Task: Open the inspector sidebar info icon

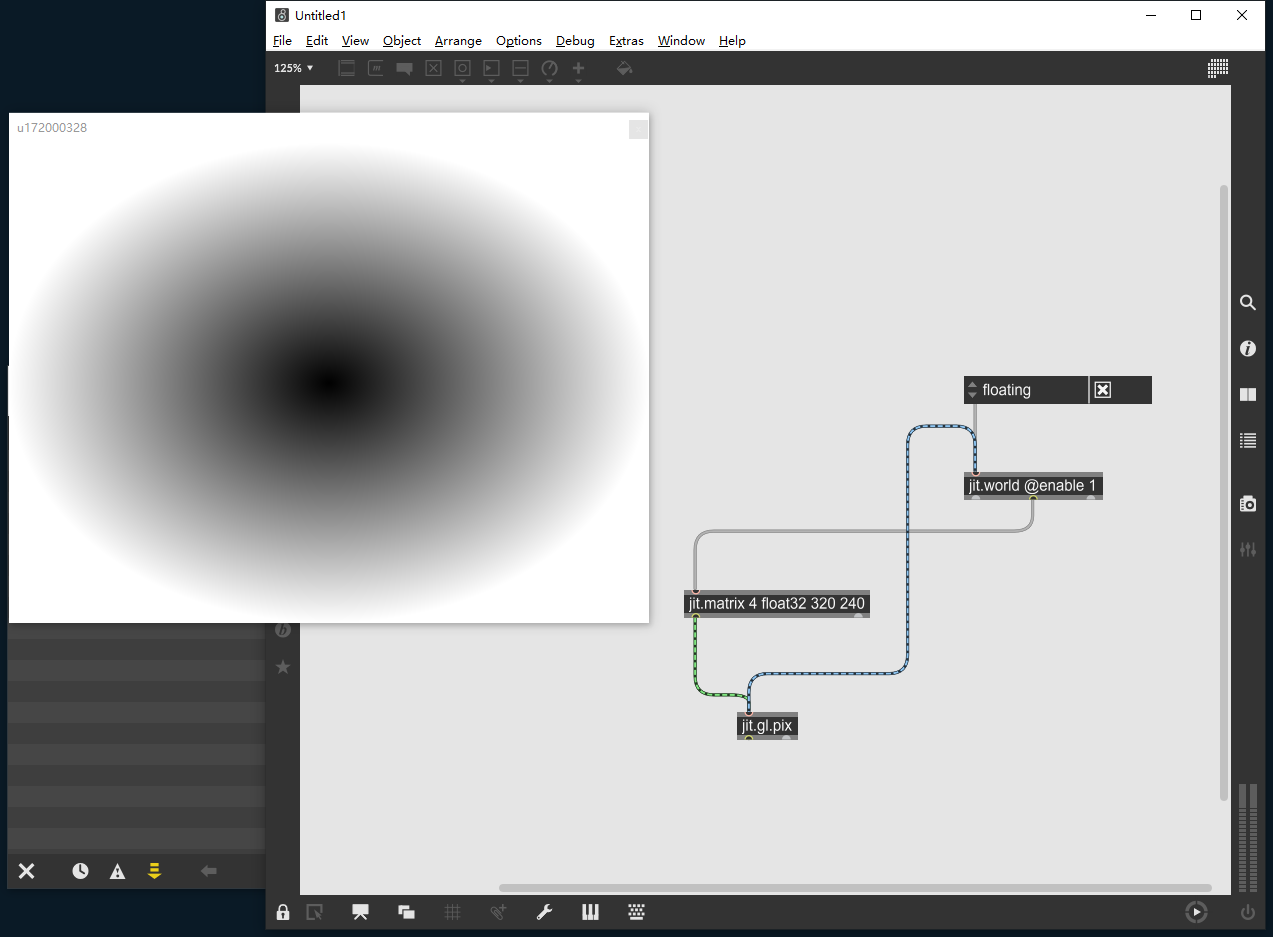Action: [1248, 349]
